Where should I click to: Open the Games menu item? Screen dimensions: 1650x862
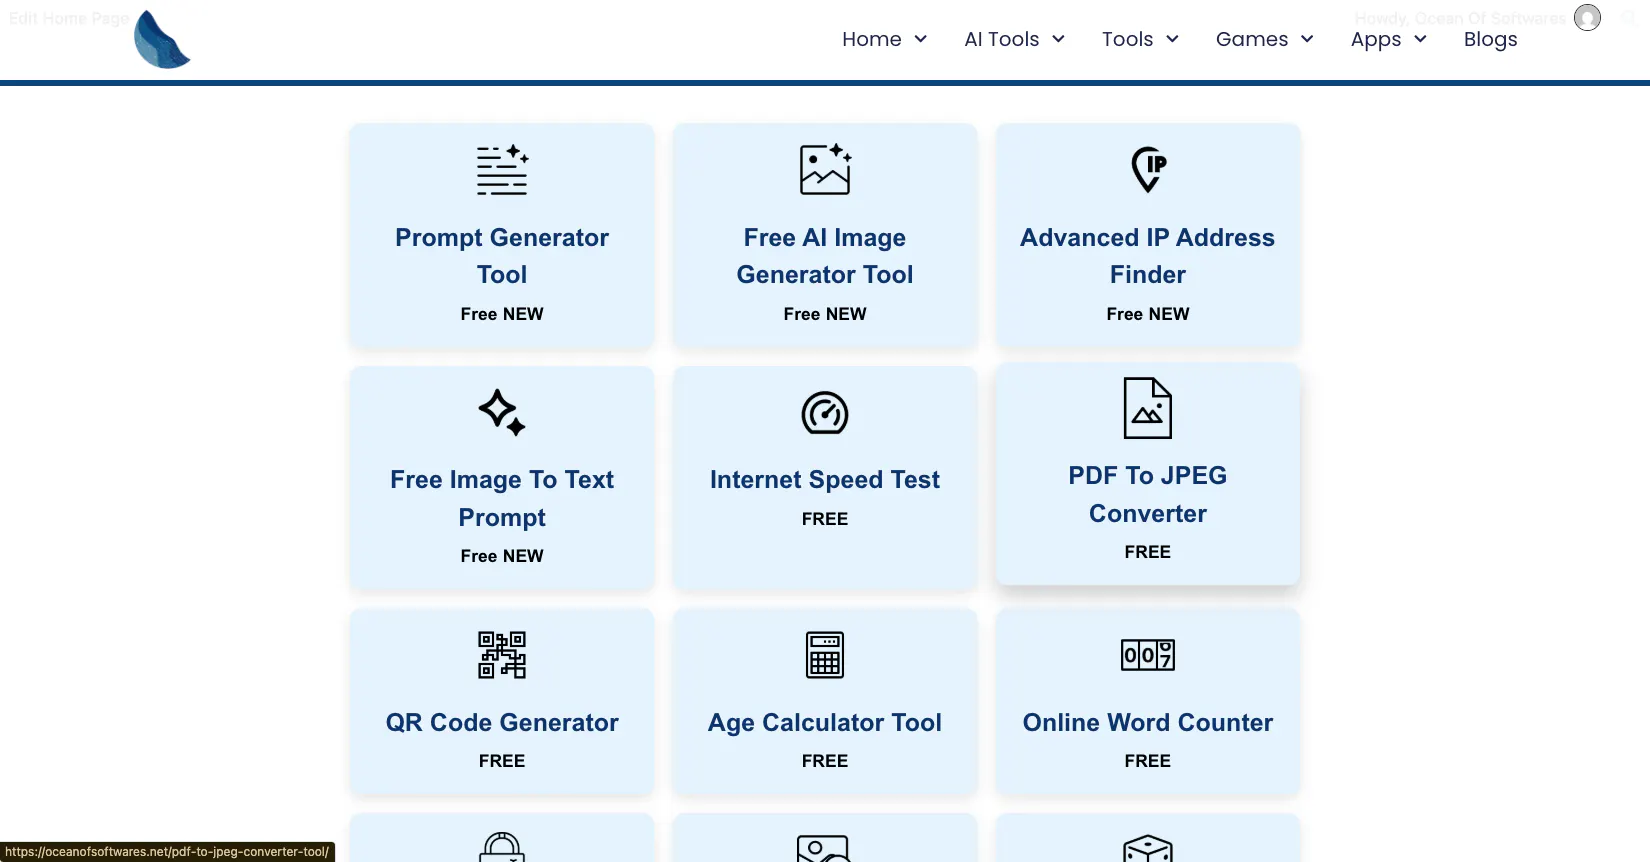[x=1252, y=39]
